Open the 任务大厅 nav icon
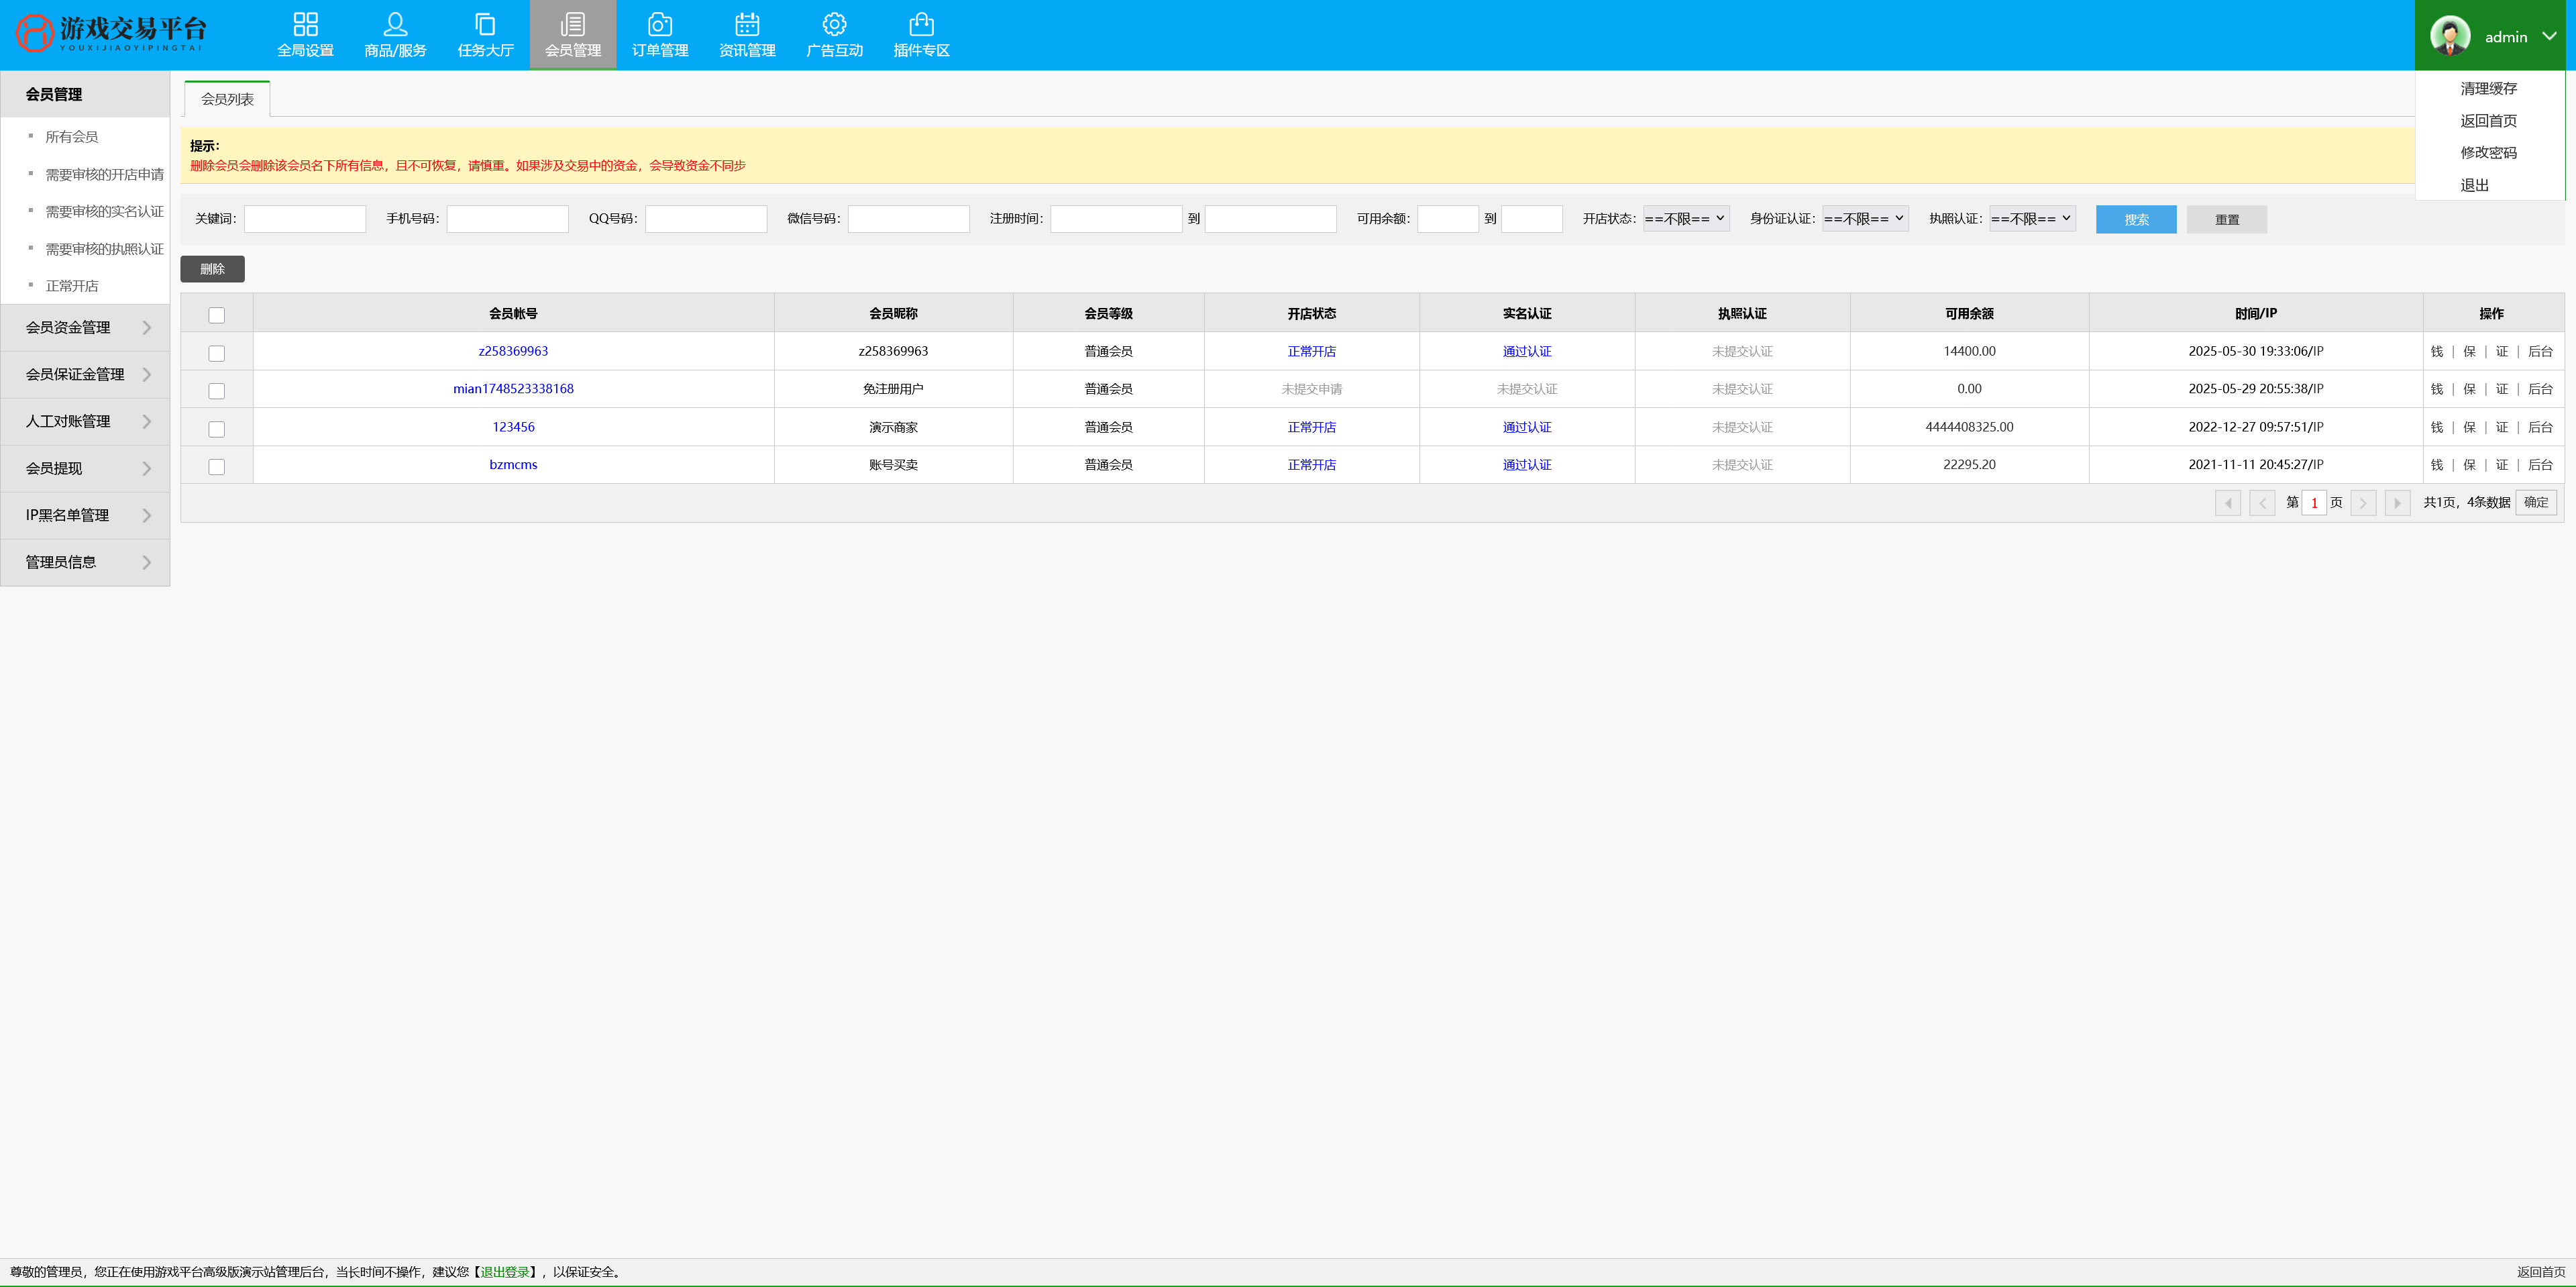Screen dimensions: 2576x1287 485,24
